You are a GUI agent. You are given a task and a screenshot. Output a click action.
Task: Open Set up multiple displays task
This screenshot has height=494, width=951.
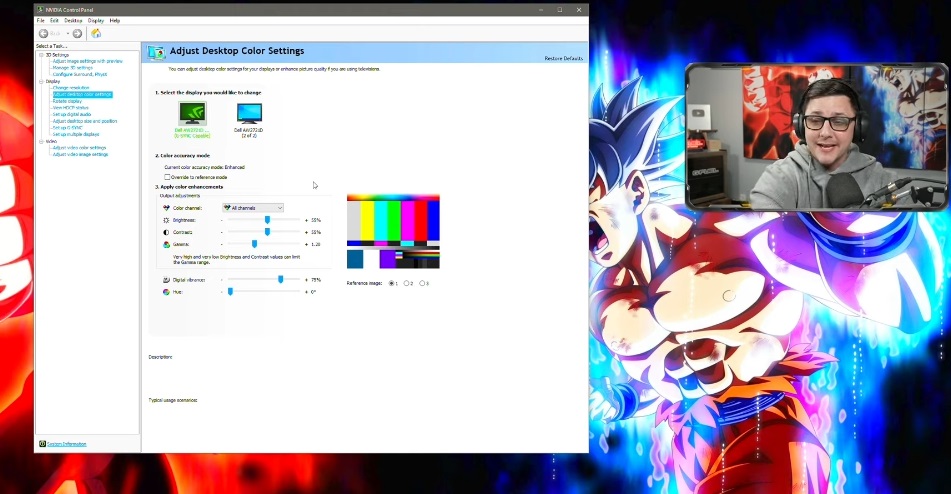coord(76,135)
